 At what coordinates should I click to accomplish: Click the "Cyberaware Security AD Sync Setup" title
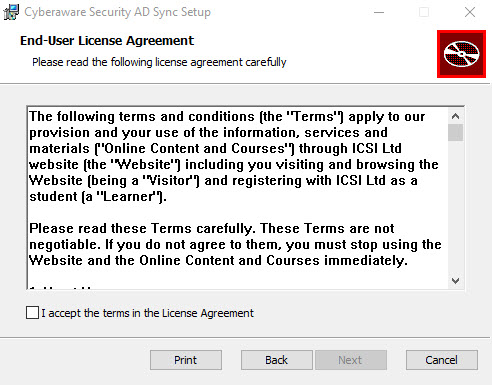[x=117, y=12]
